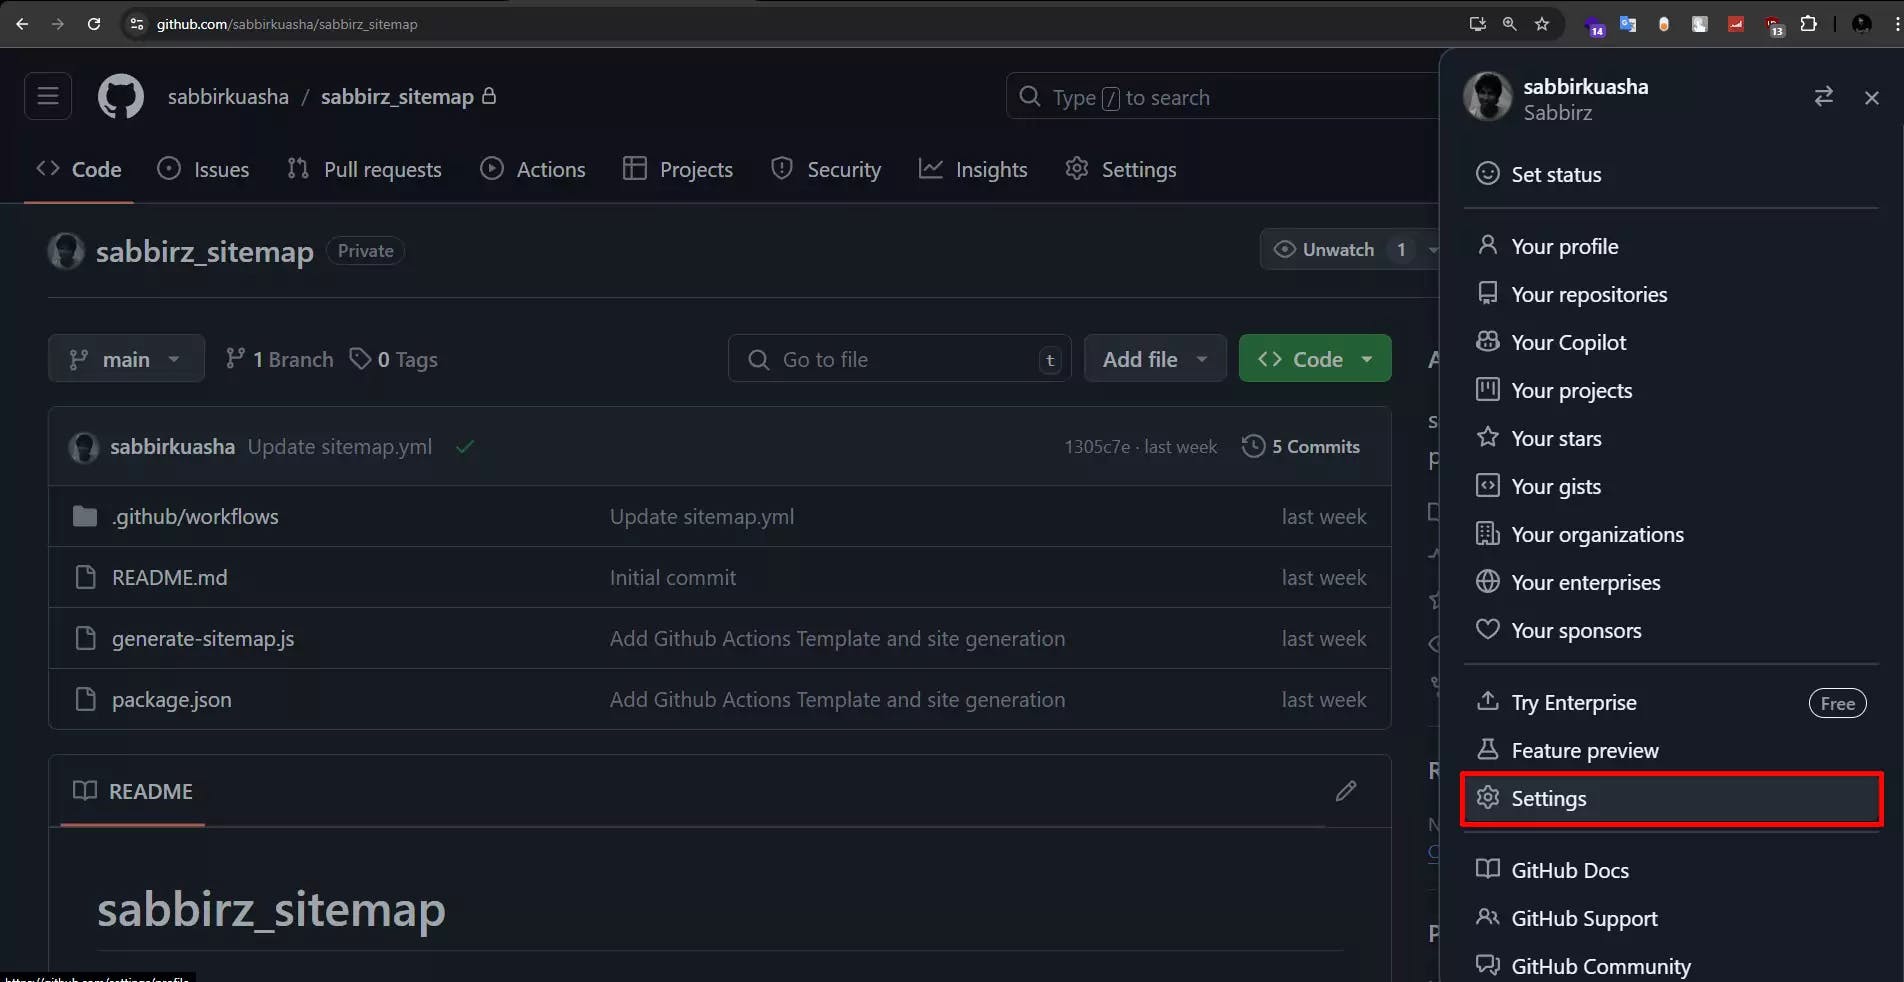
Task: Click the sabbirkuasha owner breadcrumb link
Action: click(x=228, y=97)
